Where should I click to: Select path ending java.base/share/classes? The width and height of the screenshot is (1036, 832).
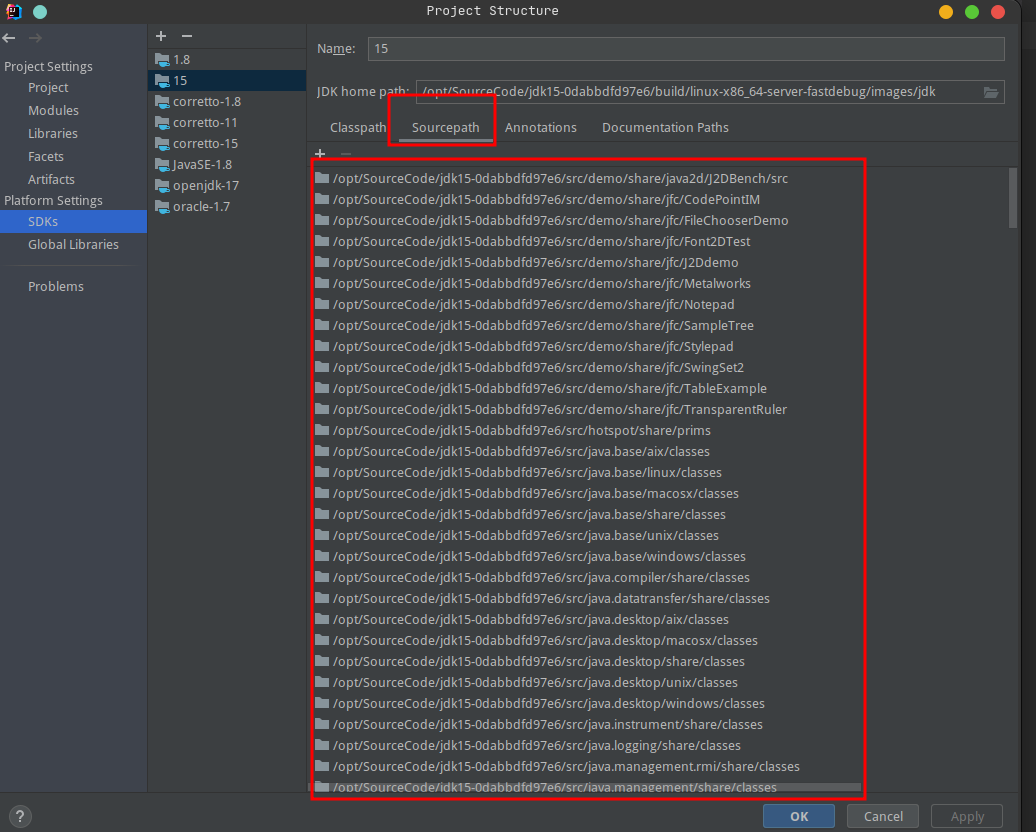529,515
